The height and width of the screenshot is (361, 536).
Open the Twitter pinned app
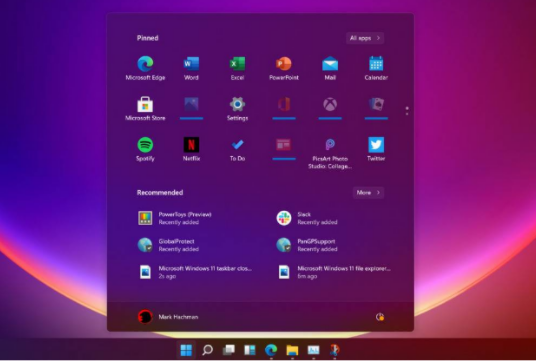[376, 149]
